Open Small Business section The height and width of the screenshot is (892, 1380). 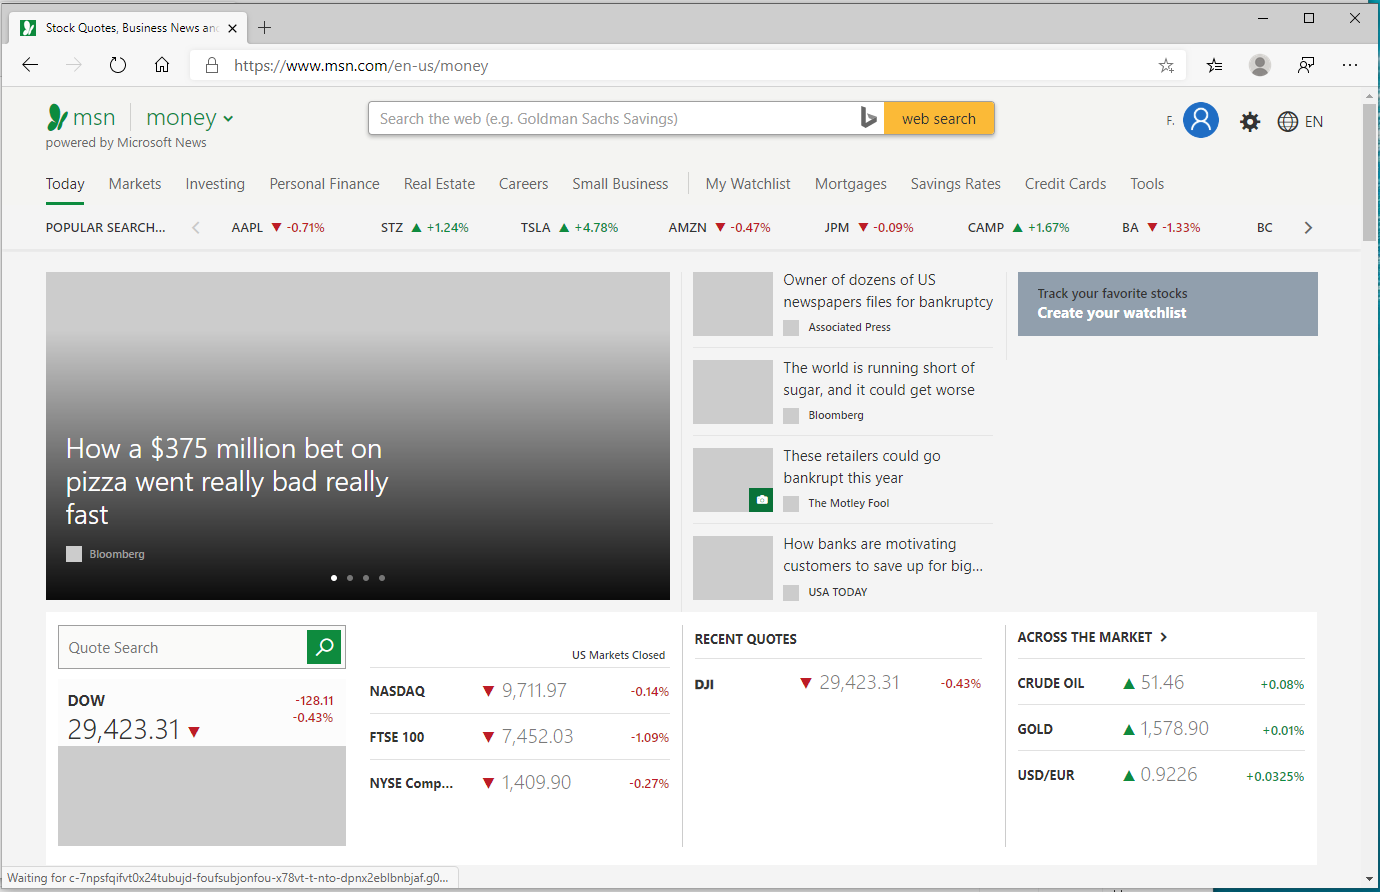[x=620, y=184]
